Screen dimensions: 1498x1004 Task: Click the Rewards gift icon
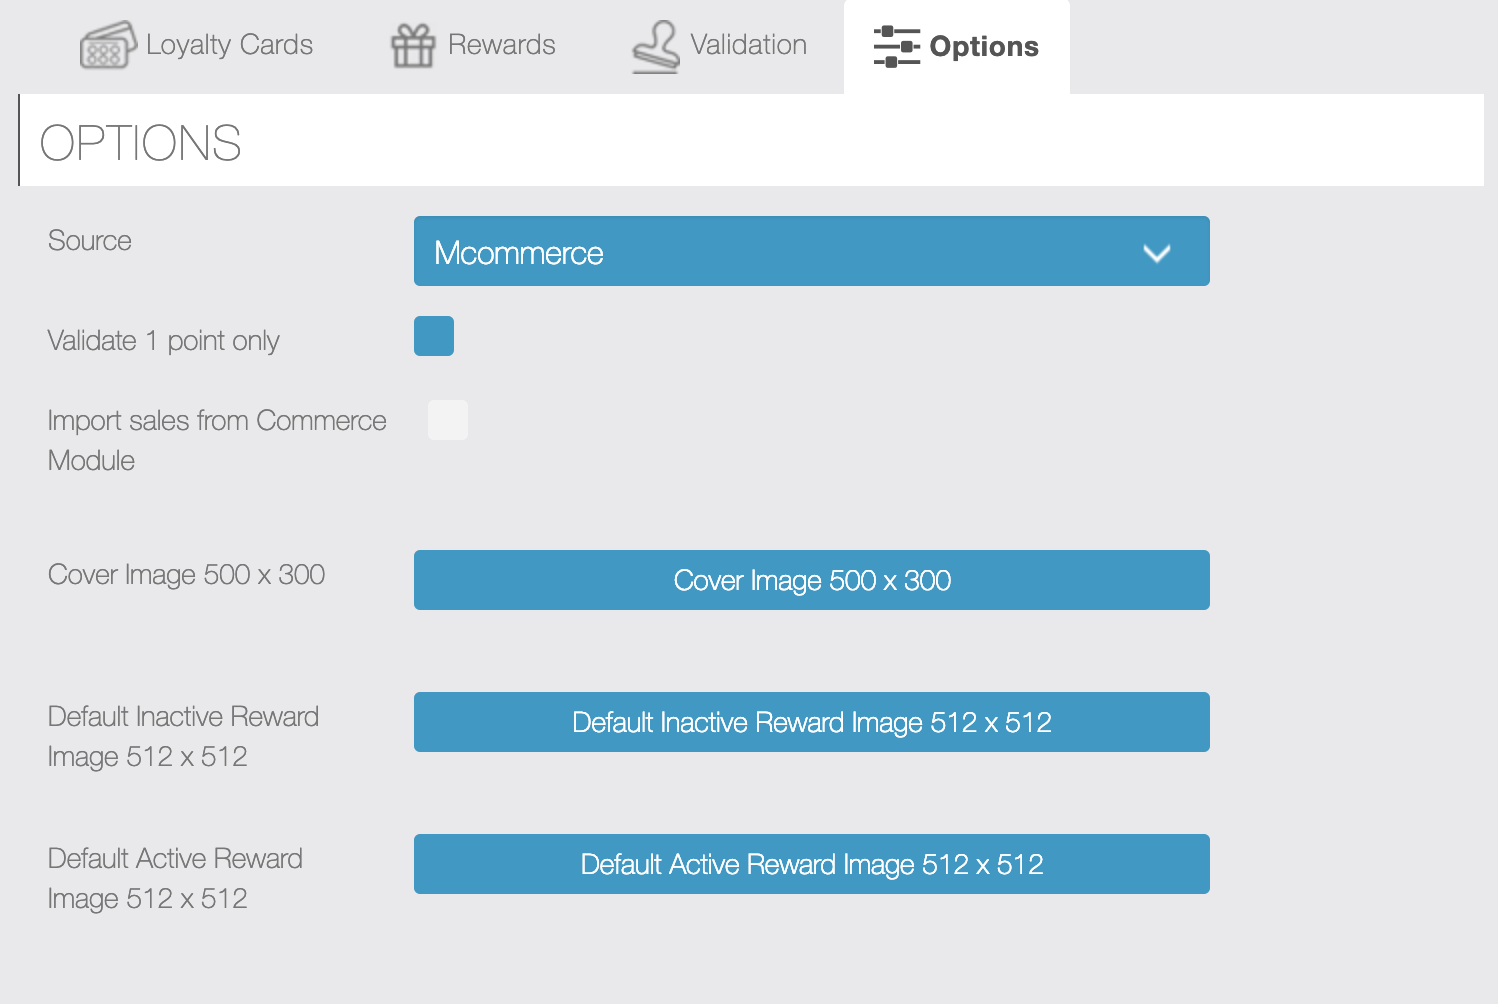pyautogui.click(x=413, y=45)
